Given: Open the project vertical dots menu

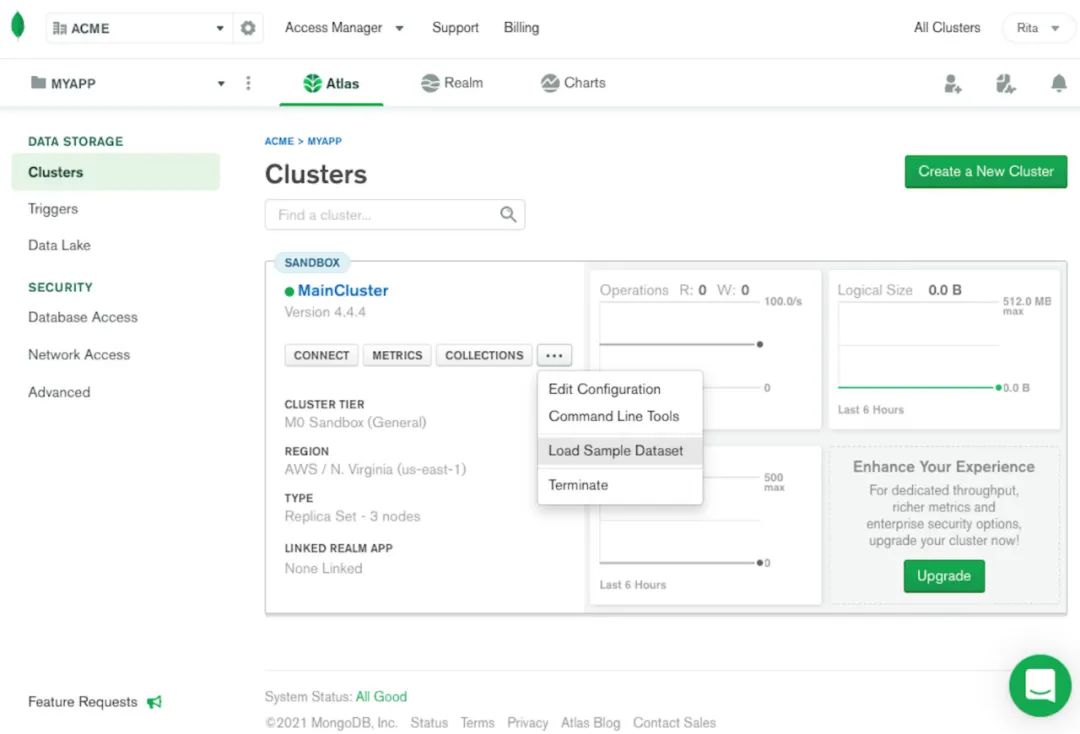Looking at the screenshot, I should pos(248,83).
